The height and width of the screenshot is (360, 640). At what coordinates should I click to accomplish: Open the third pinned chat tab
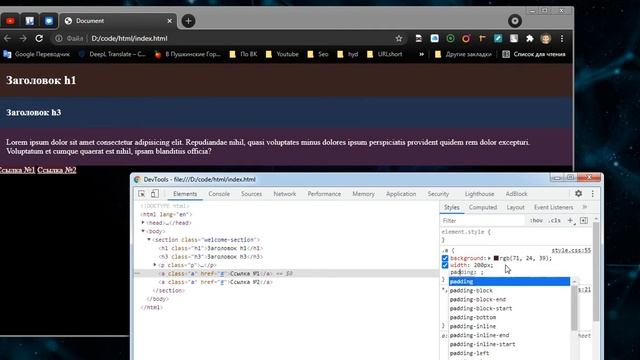pos(49,21)
